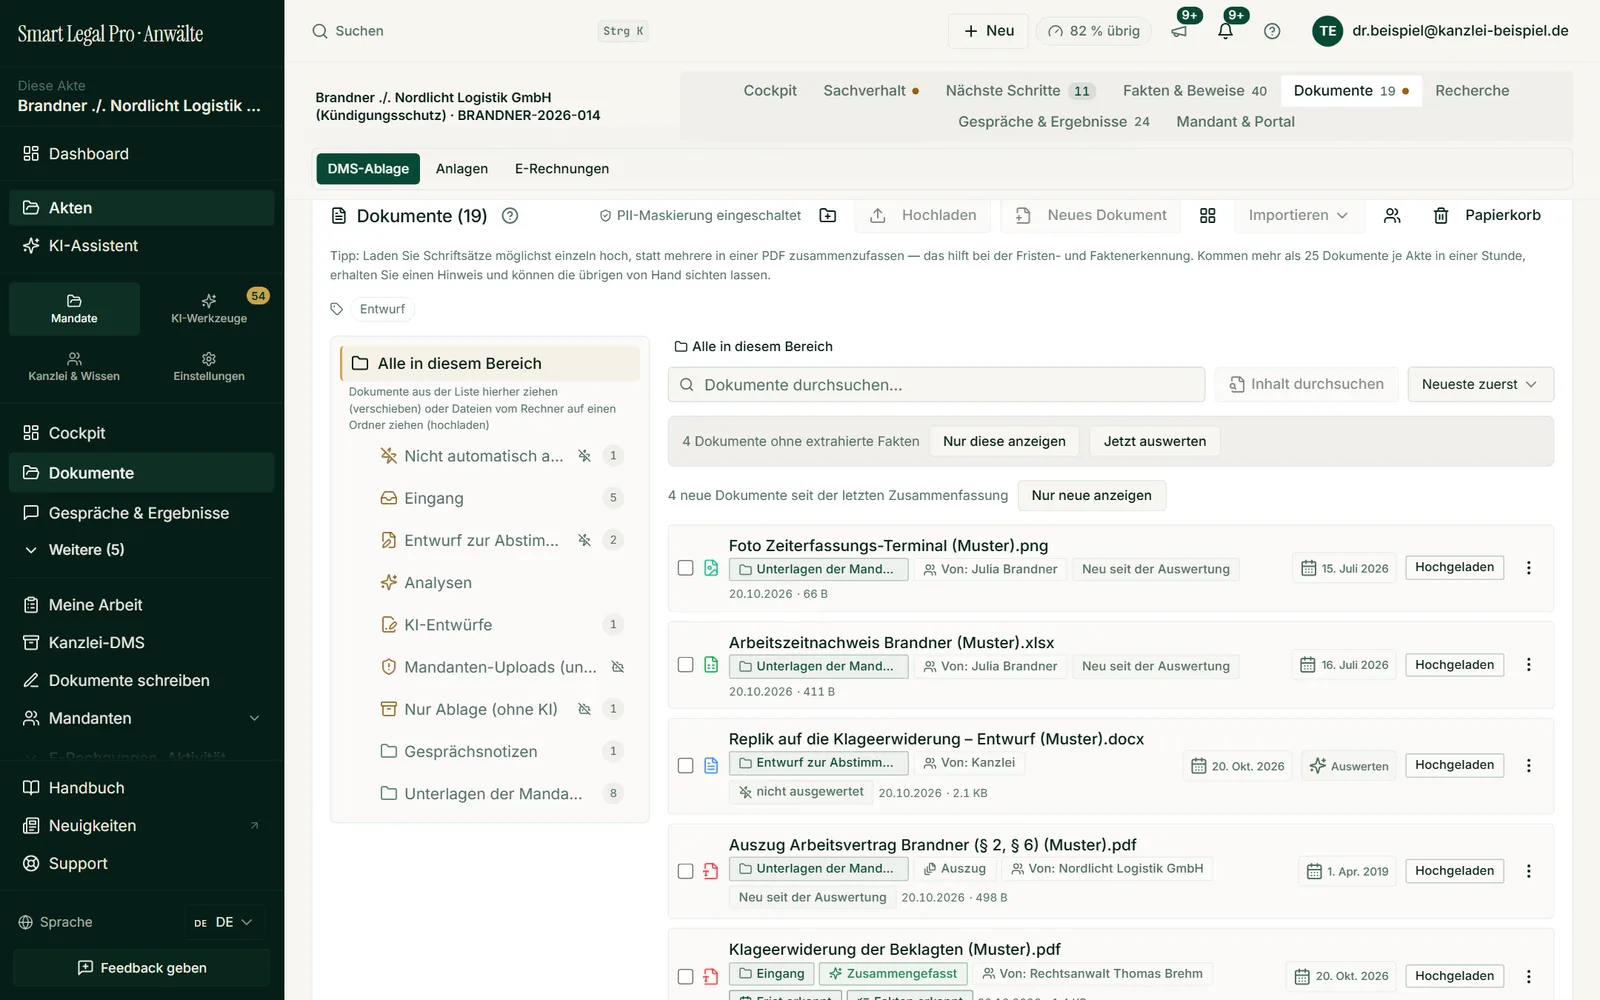The width and height of the screenshot is (1600, 1000).
Task: Click Jetzt auswerten button
Action: 1155,441
